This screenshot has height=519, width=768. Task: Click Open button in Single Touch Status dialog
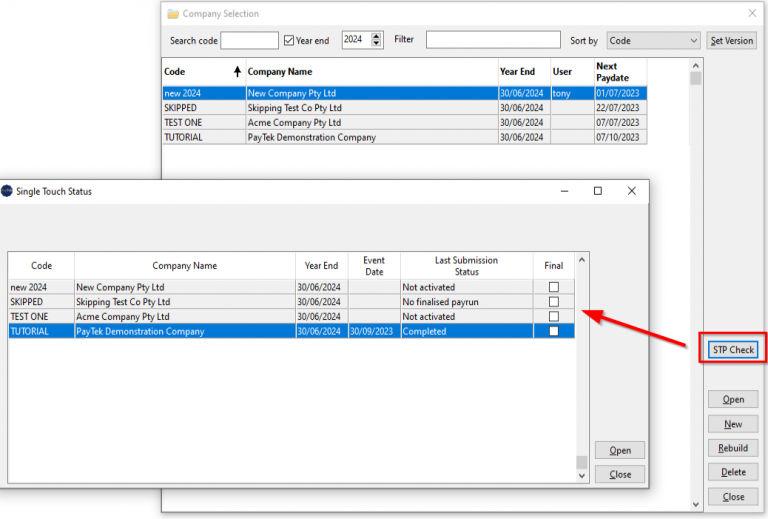pos(619,450)
